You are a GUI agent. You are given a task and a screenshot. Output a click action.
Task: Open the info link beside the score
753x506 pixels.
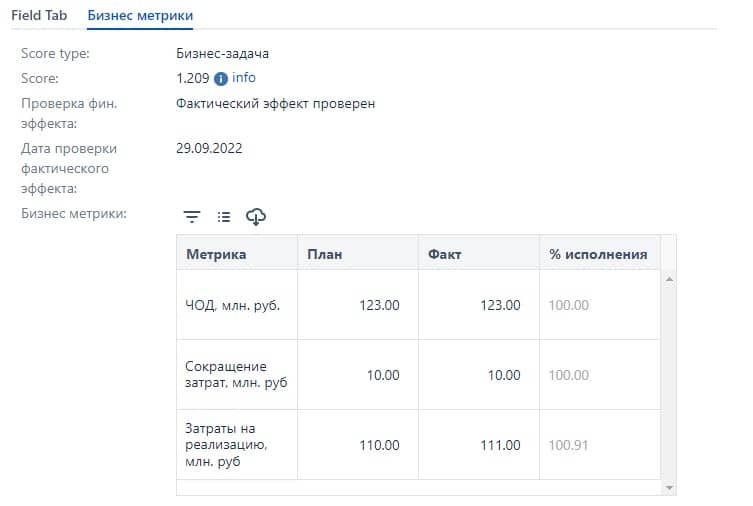tap(244, 78)
